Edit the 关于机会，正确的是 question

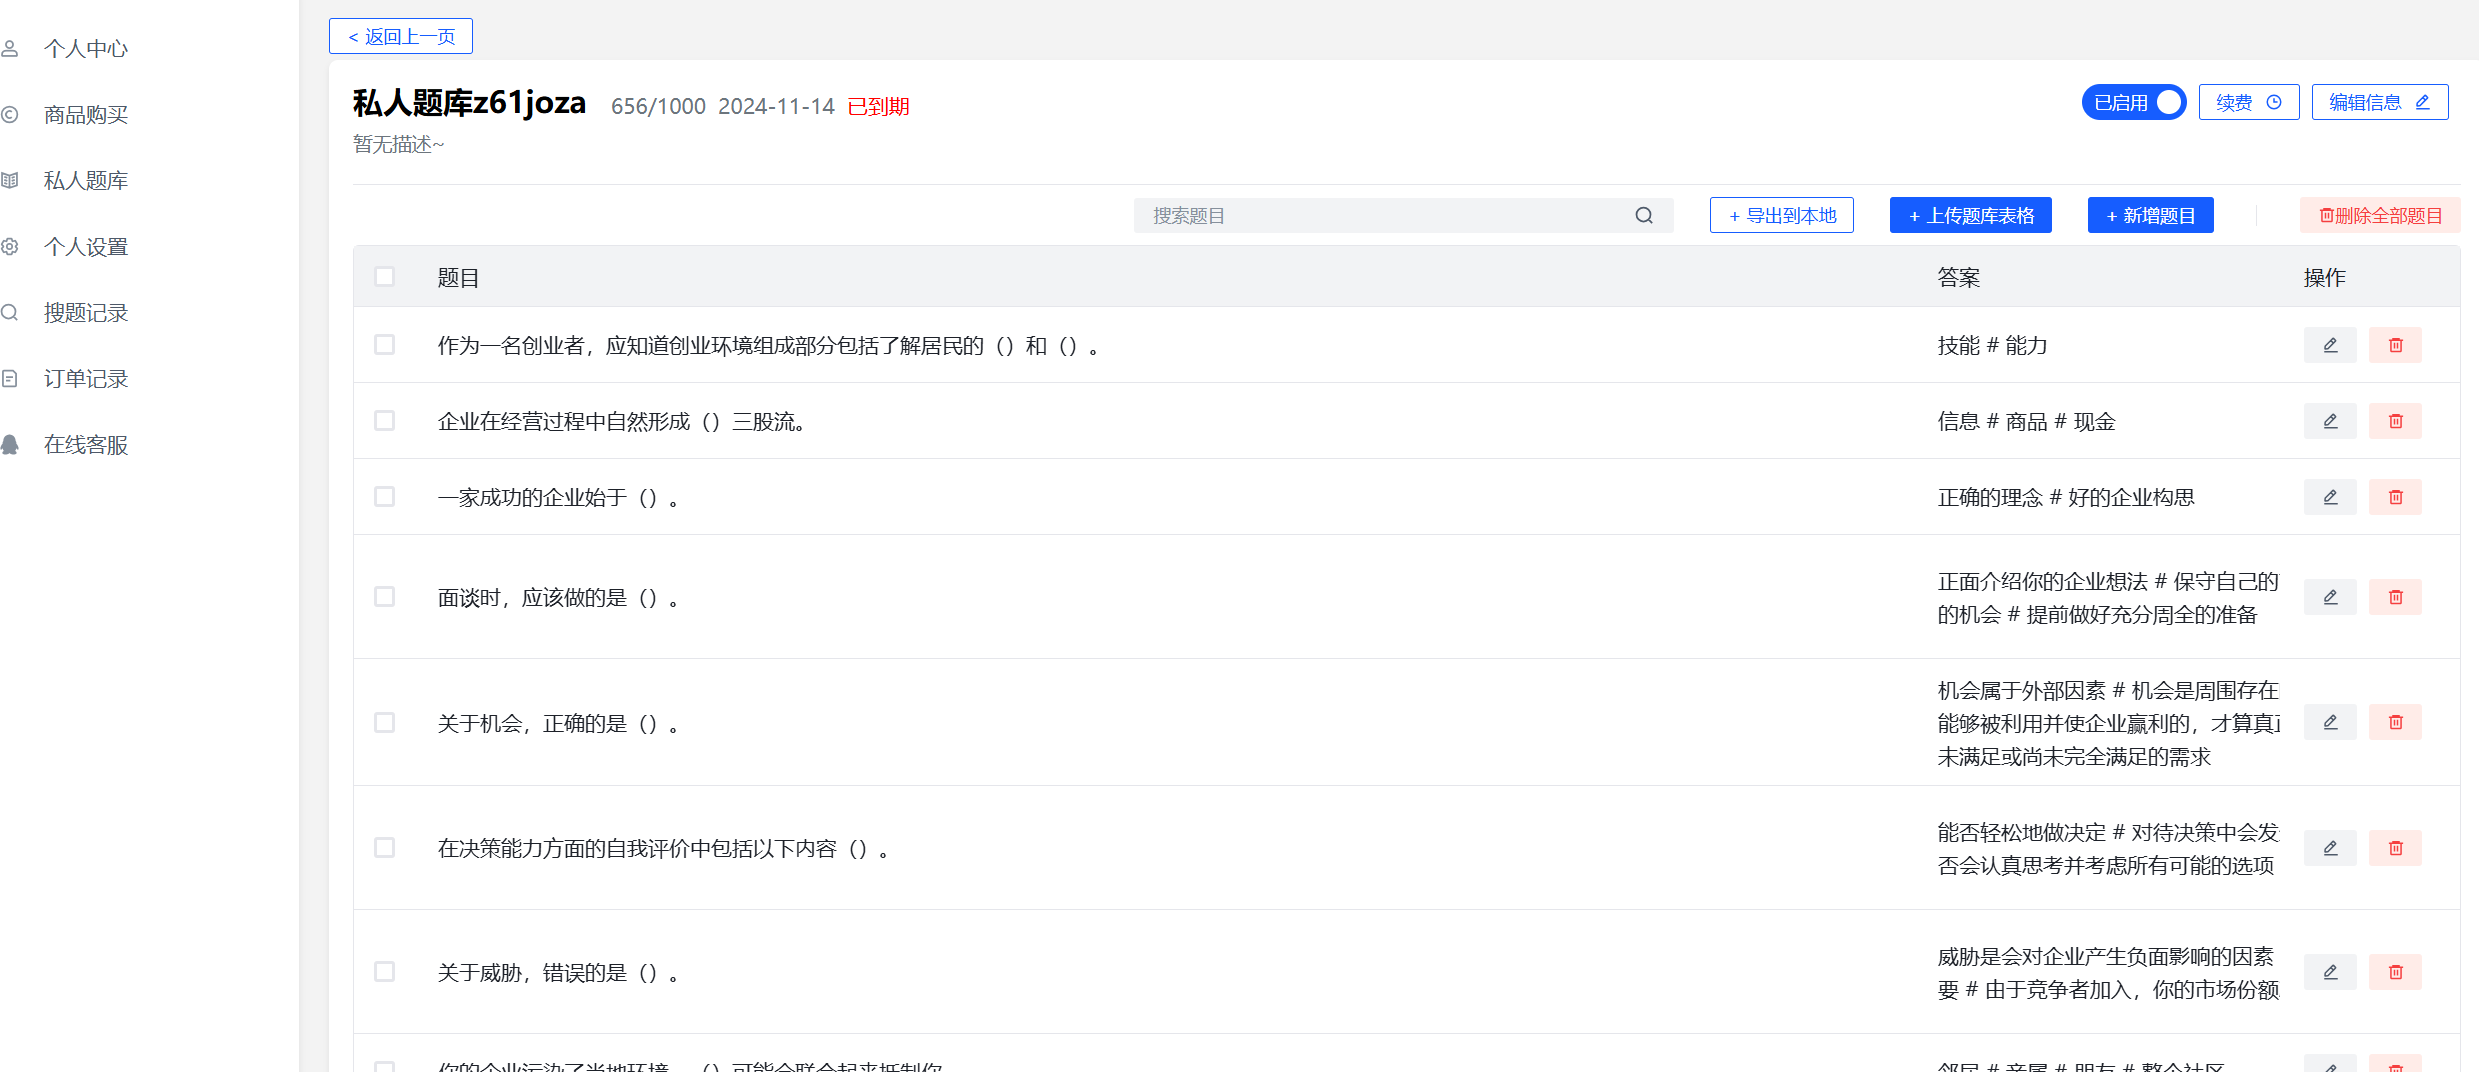click(2329, 722)
